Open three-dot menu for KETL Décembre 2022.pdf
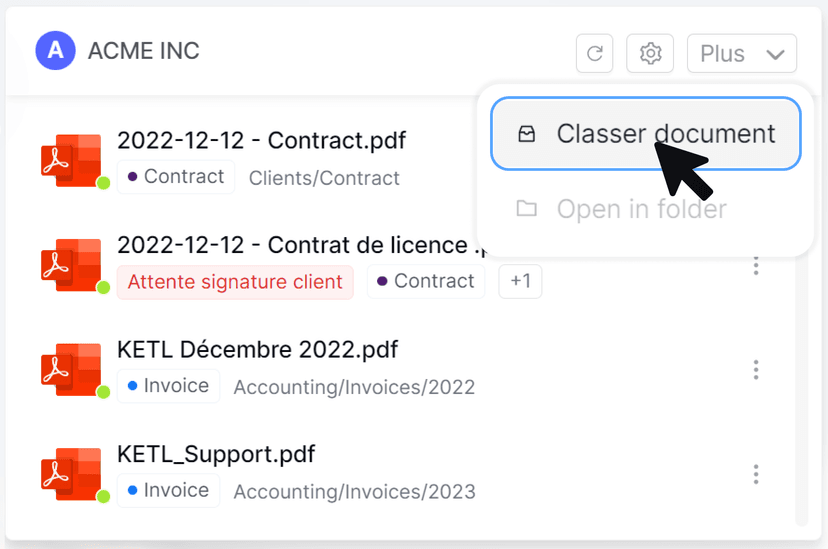 pos(756,370)
